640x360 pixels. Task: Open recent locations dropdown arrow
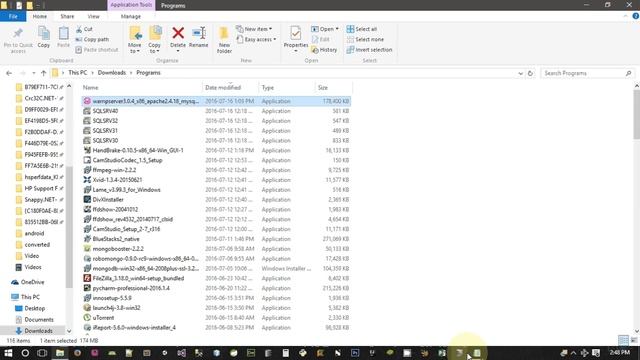(33, 73)
